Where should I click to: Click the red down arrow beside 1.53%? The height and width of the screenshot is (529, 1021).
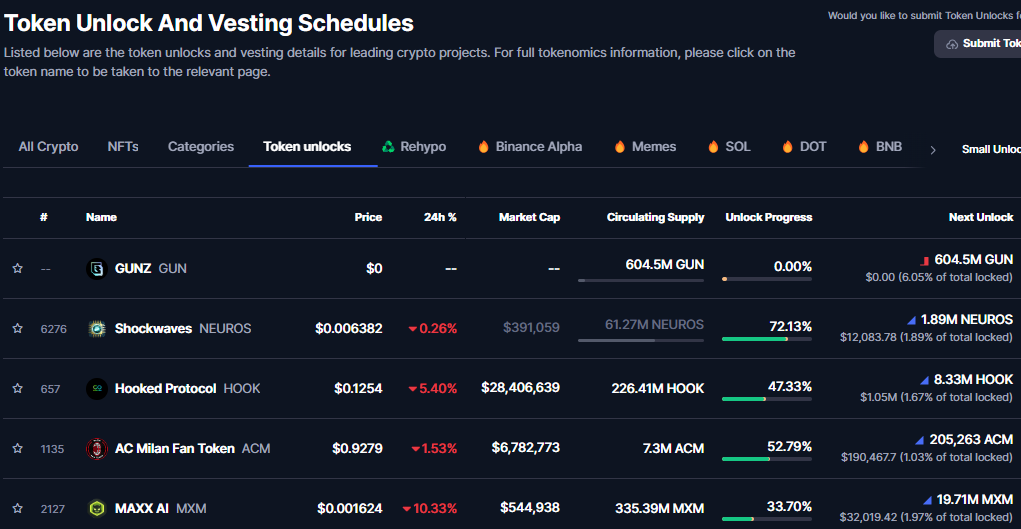click(415, 449)
